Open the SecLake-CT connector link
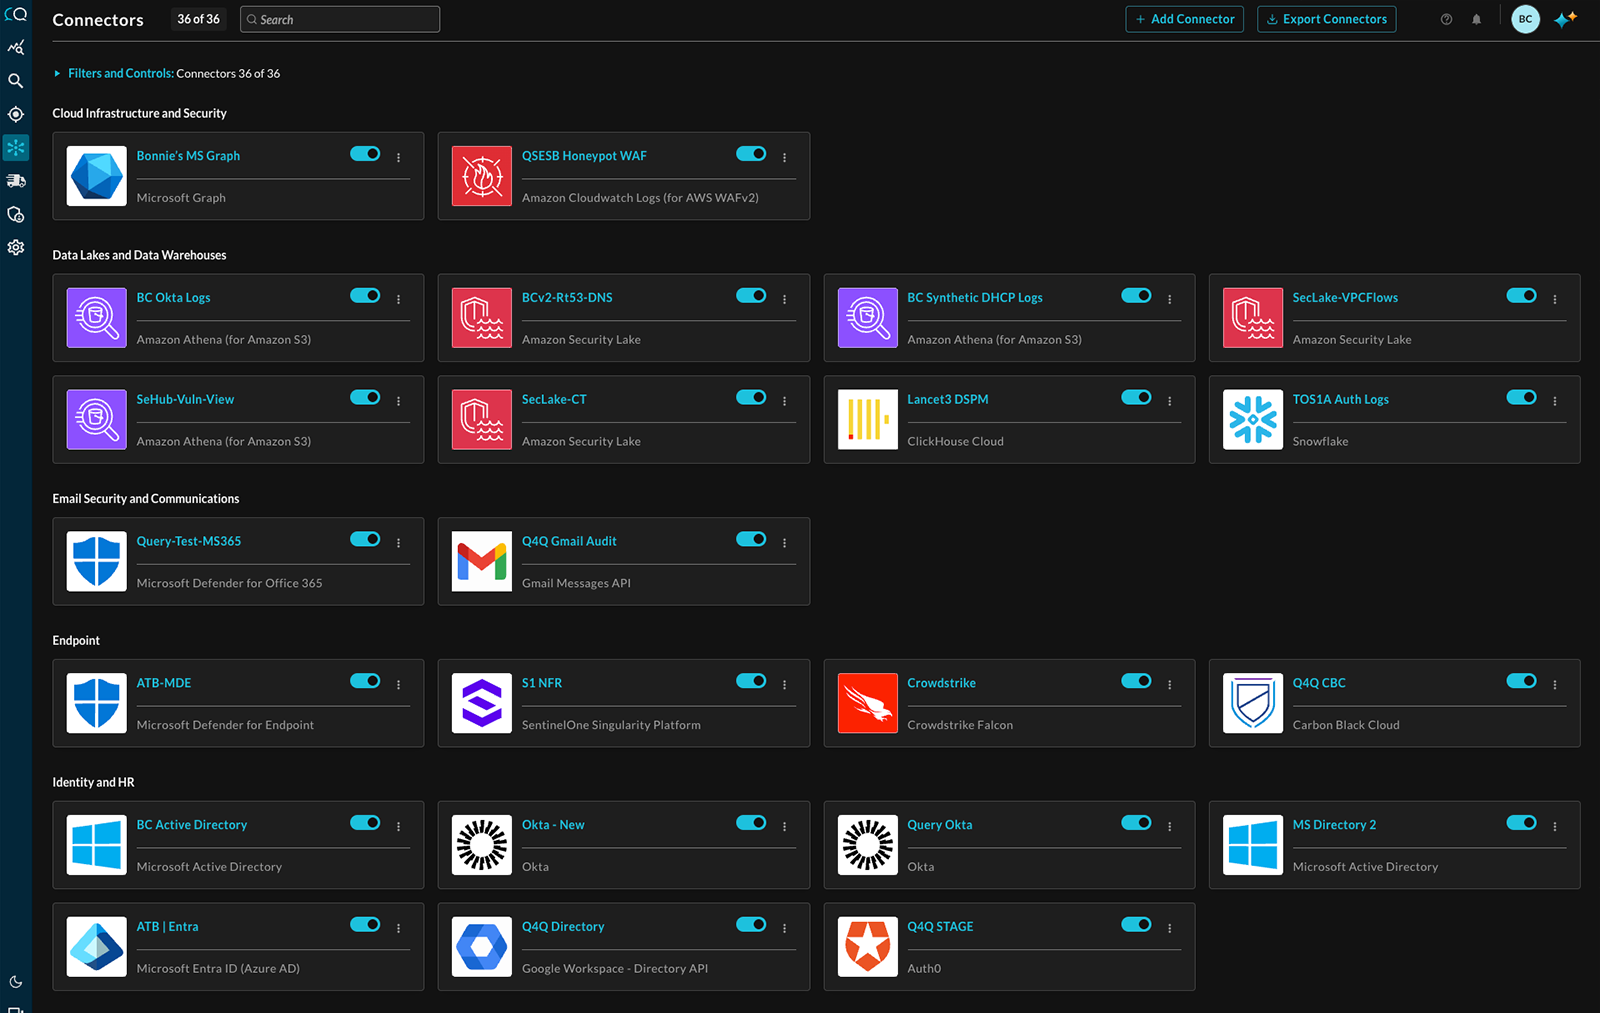 [554, 399]
